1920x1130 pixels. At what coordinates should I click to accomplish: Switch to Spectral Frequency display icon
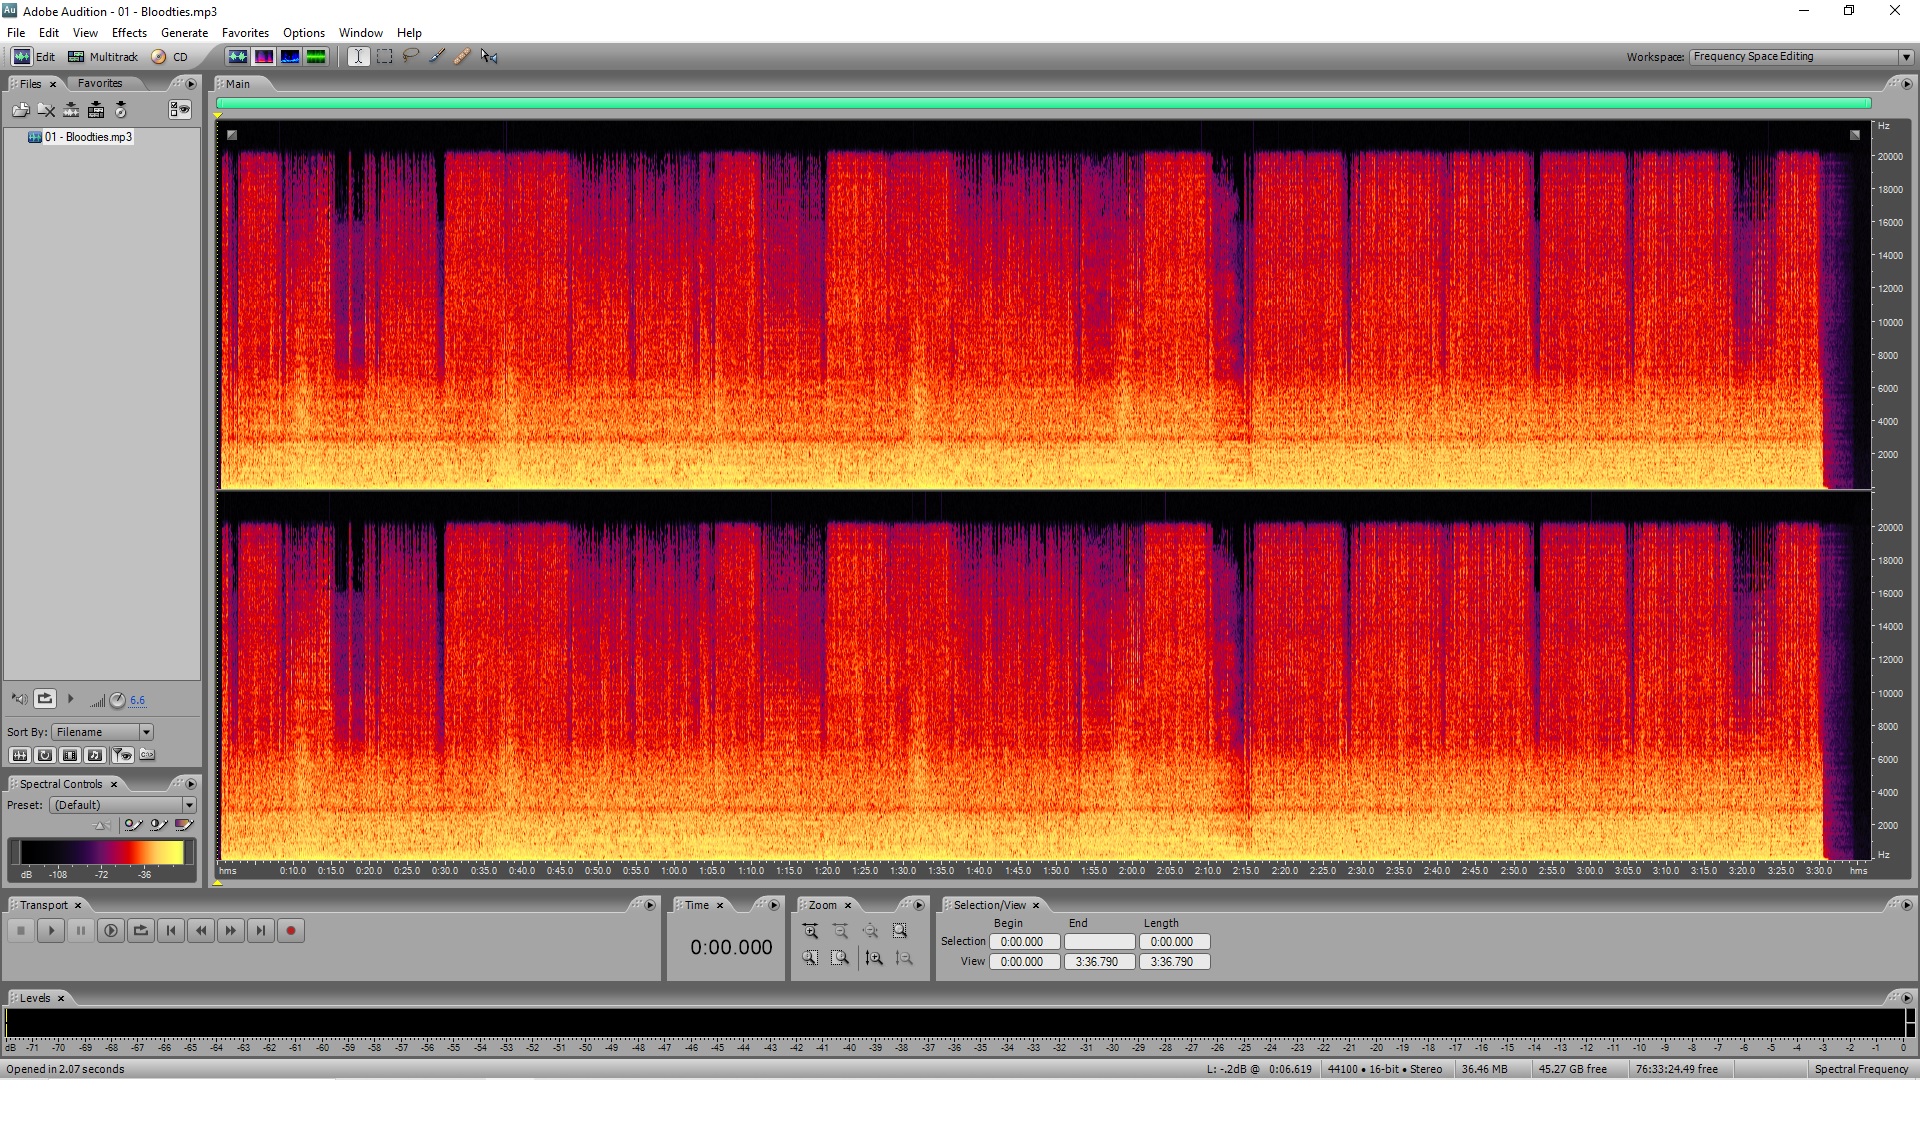click(264, 56)
